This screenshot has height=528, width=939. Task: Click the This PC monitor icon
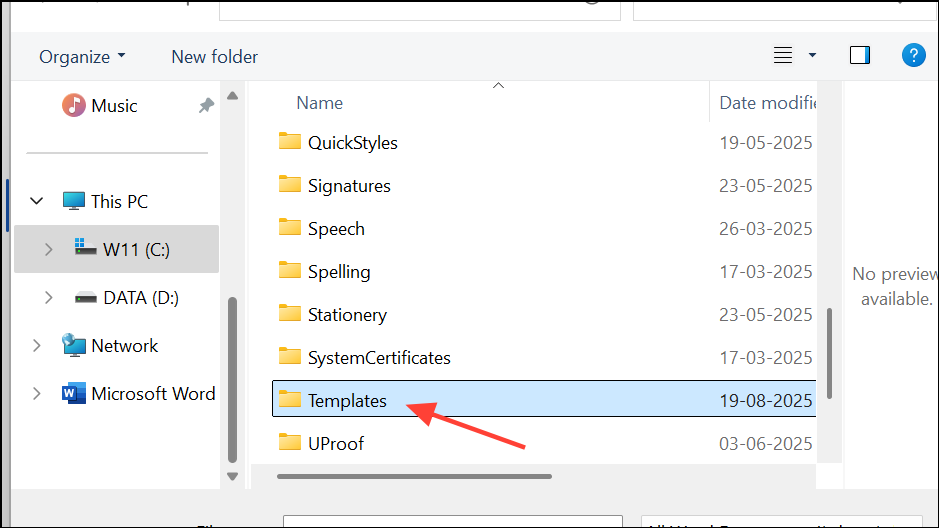coord(74,201)
